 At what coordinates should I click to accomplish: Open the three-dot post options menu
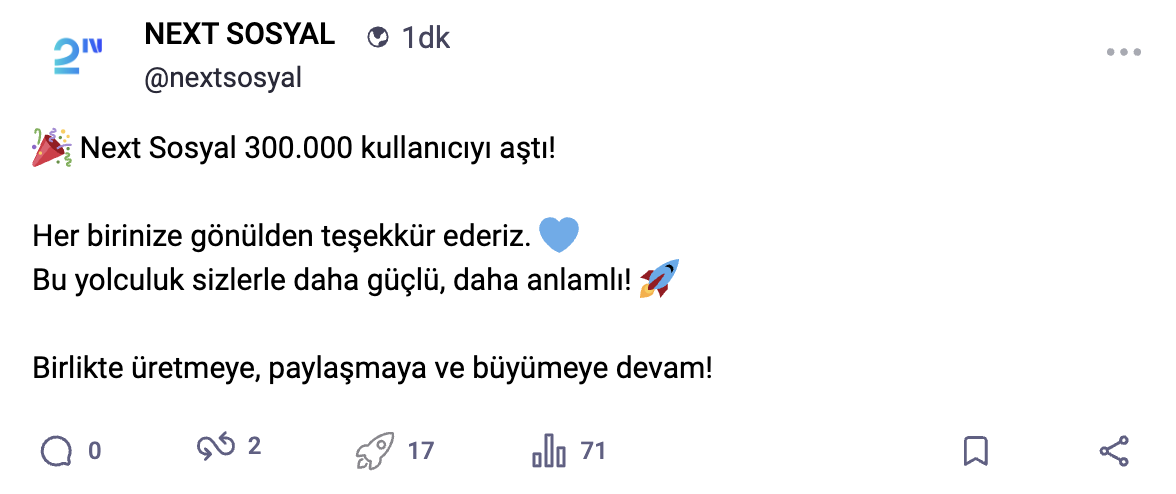1123,53
